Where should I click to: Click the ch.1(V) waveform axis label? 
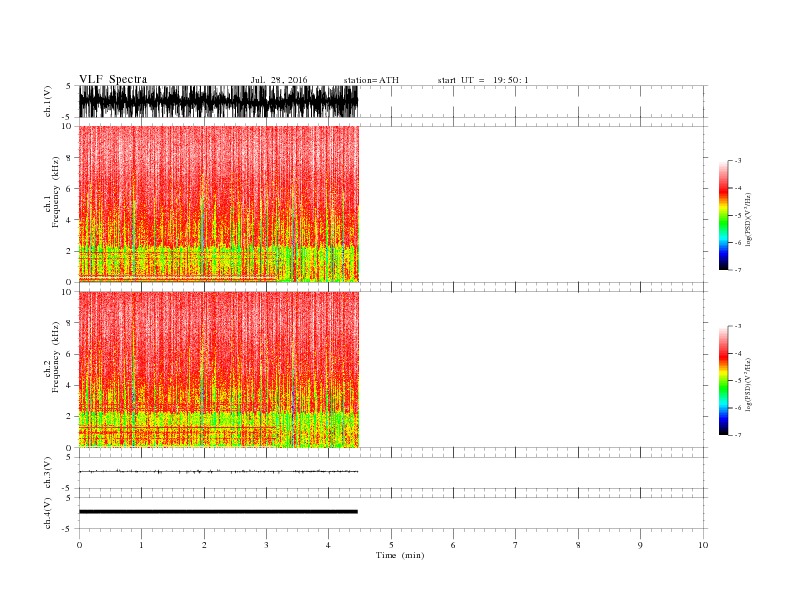(x=48, y=101)
